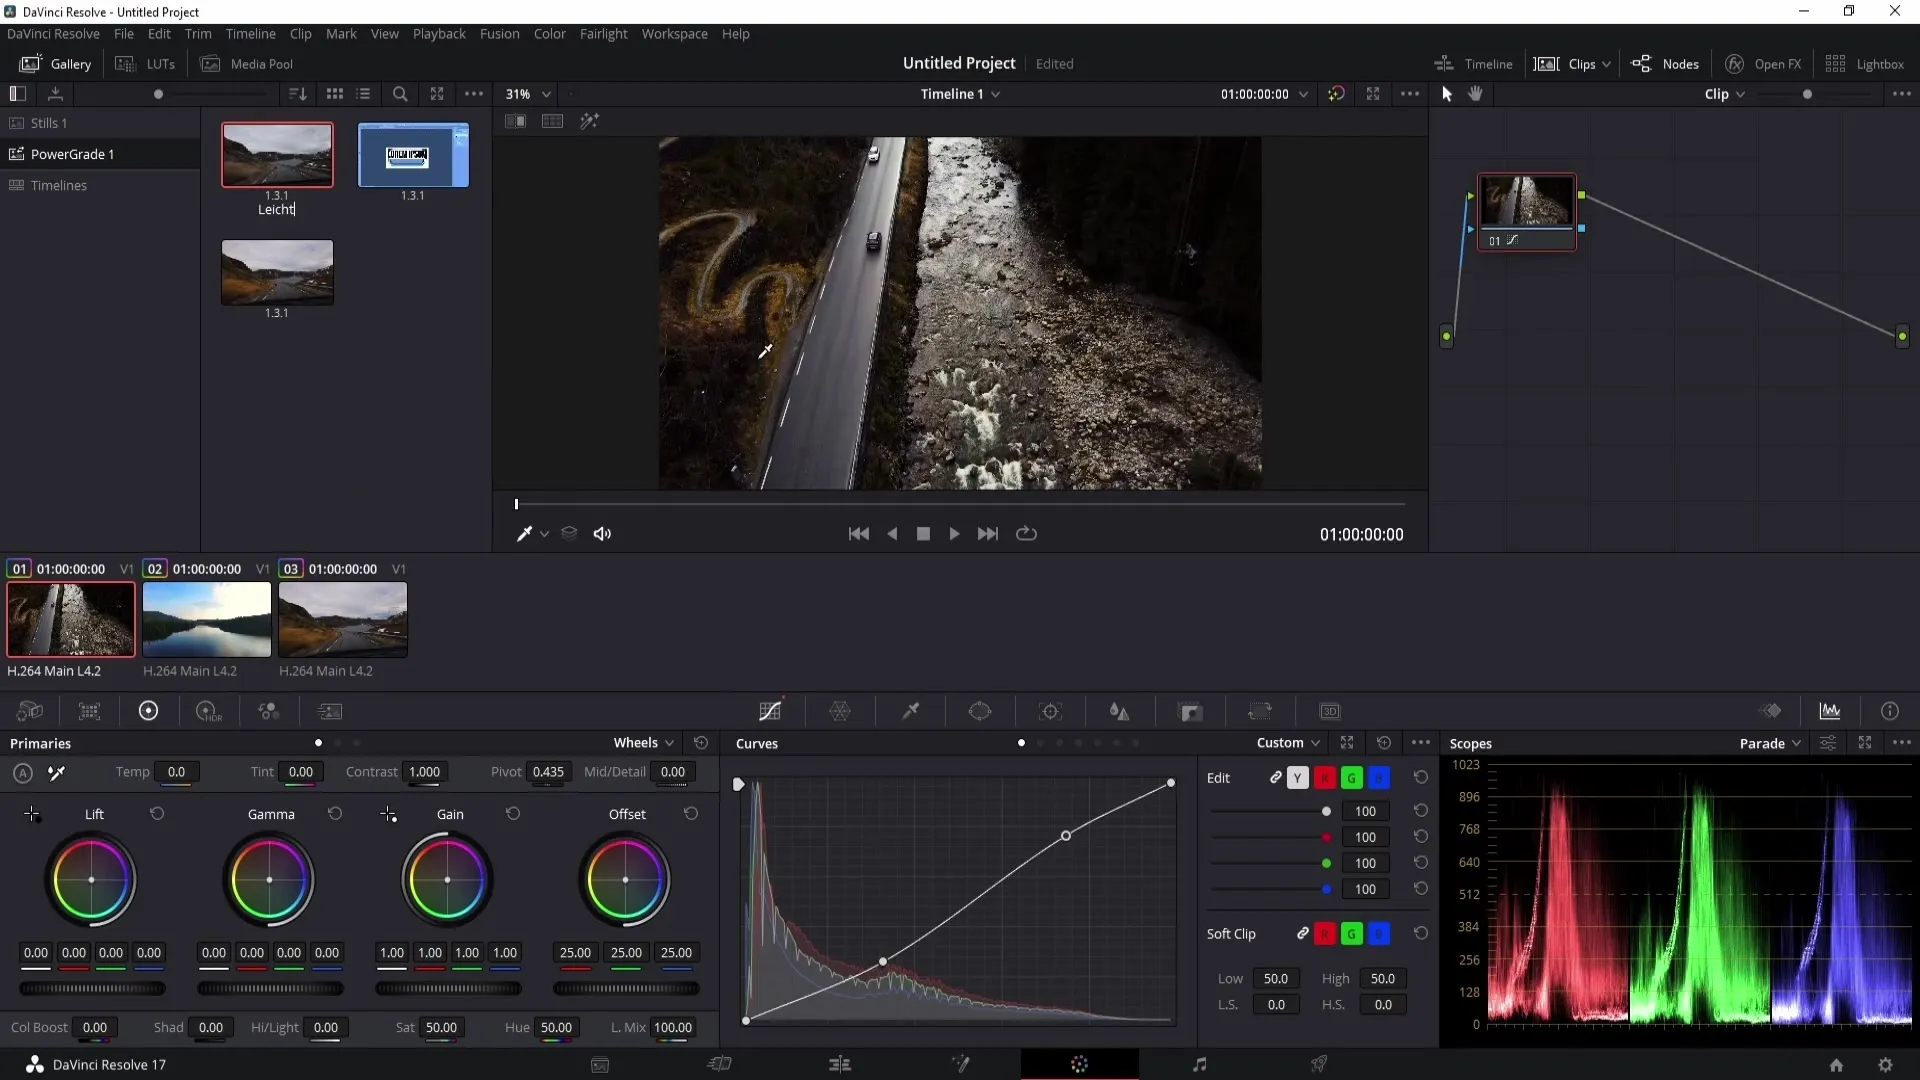The width and height of the screenshot is (1920, 1080).
Task: Open the Sizing palette
Action: 1260,711
